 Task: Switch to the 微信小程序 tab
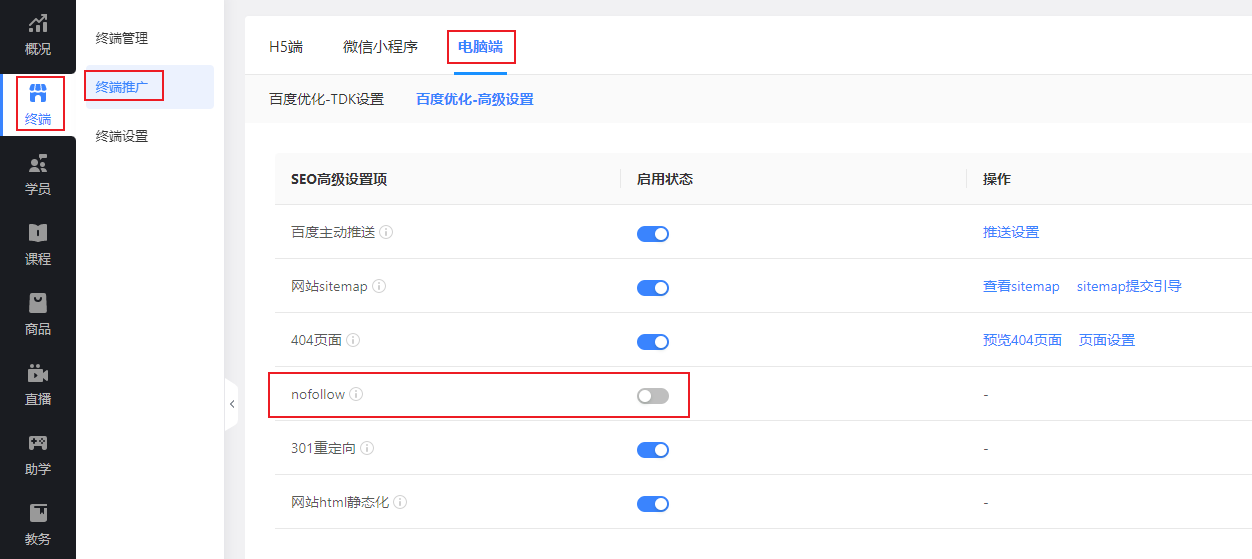380,46
